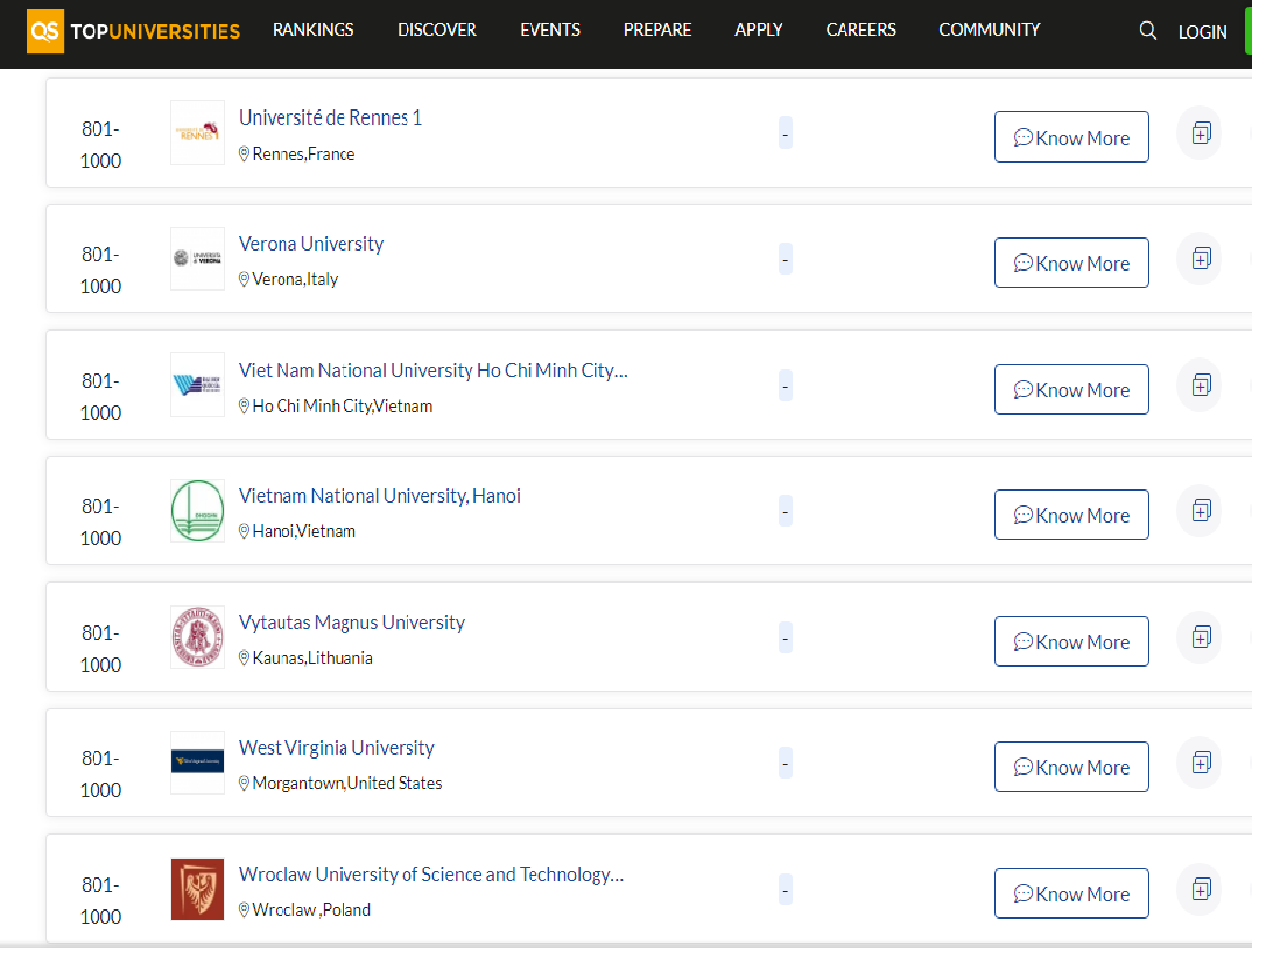Open the Prepare menu
1280x964 pixels.
tap(657, 30)
